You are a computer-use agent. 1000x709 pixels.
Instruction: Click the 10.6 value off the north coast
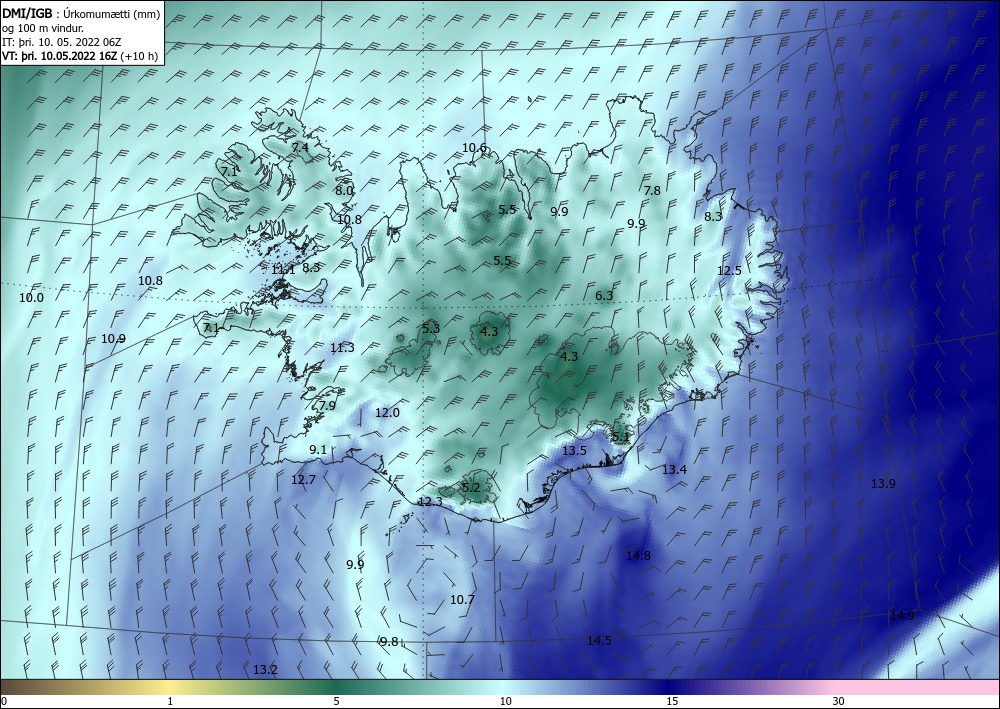click(x=474, y=148)
